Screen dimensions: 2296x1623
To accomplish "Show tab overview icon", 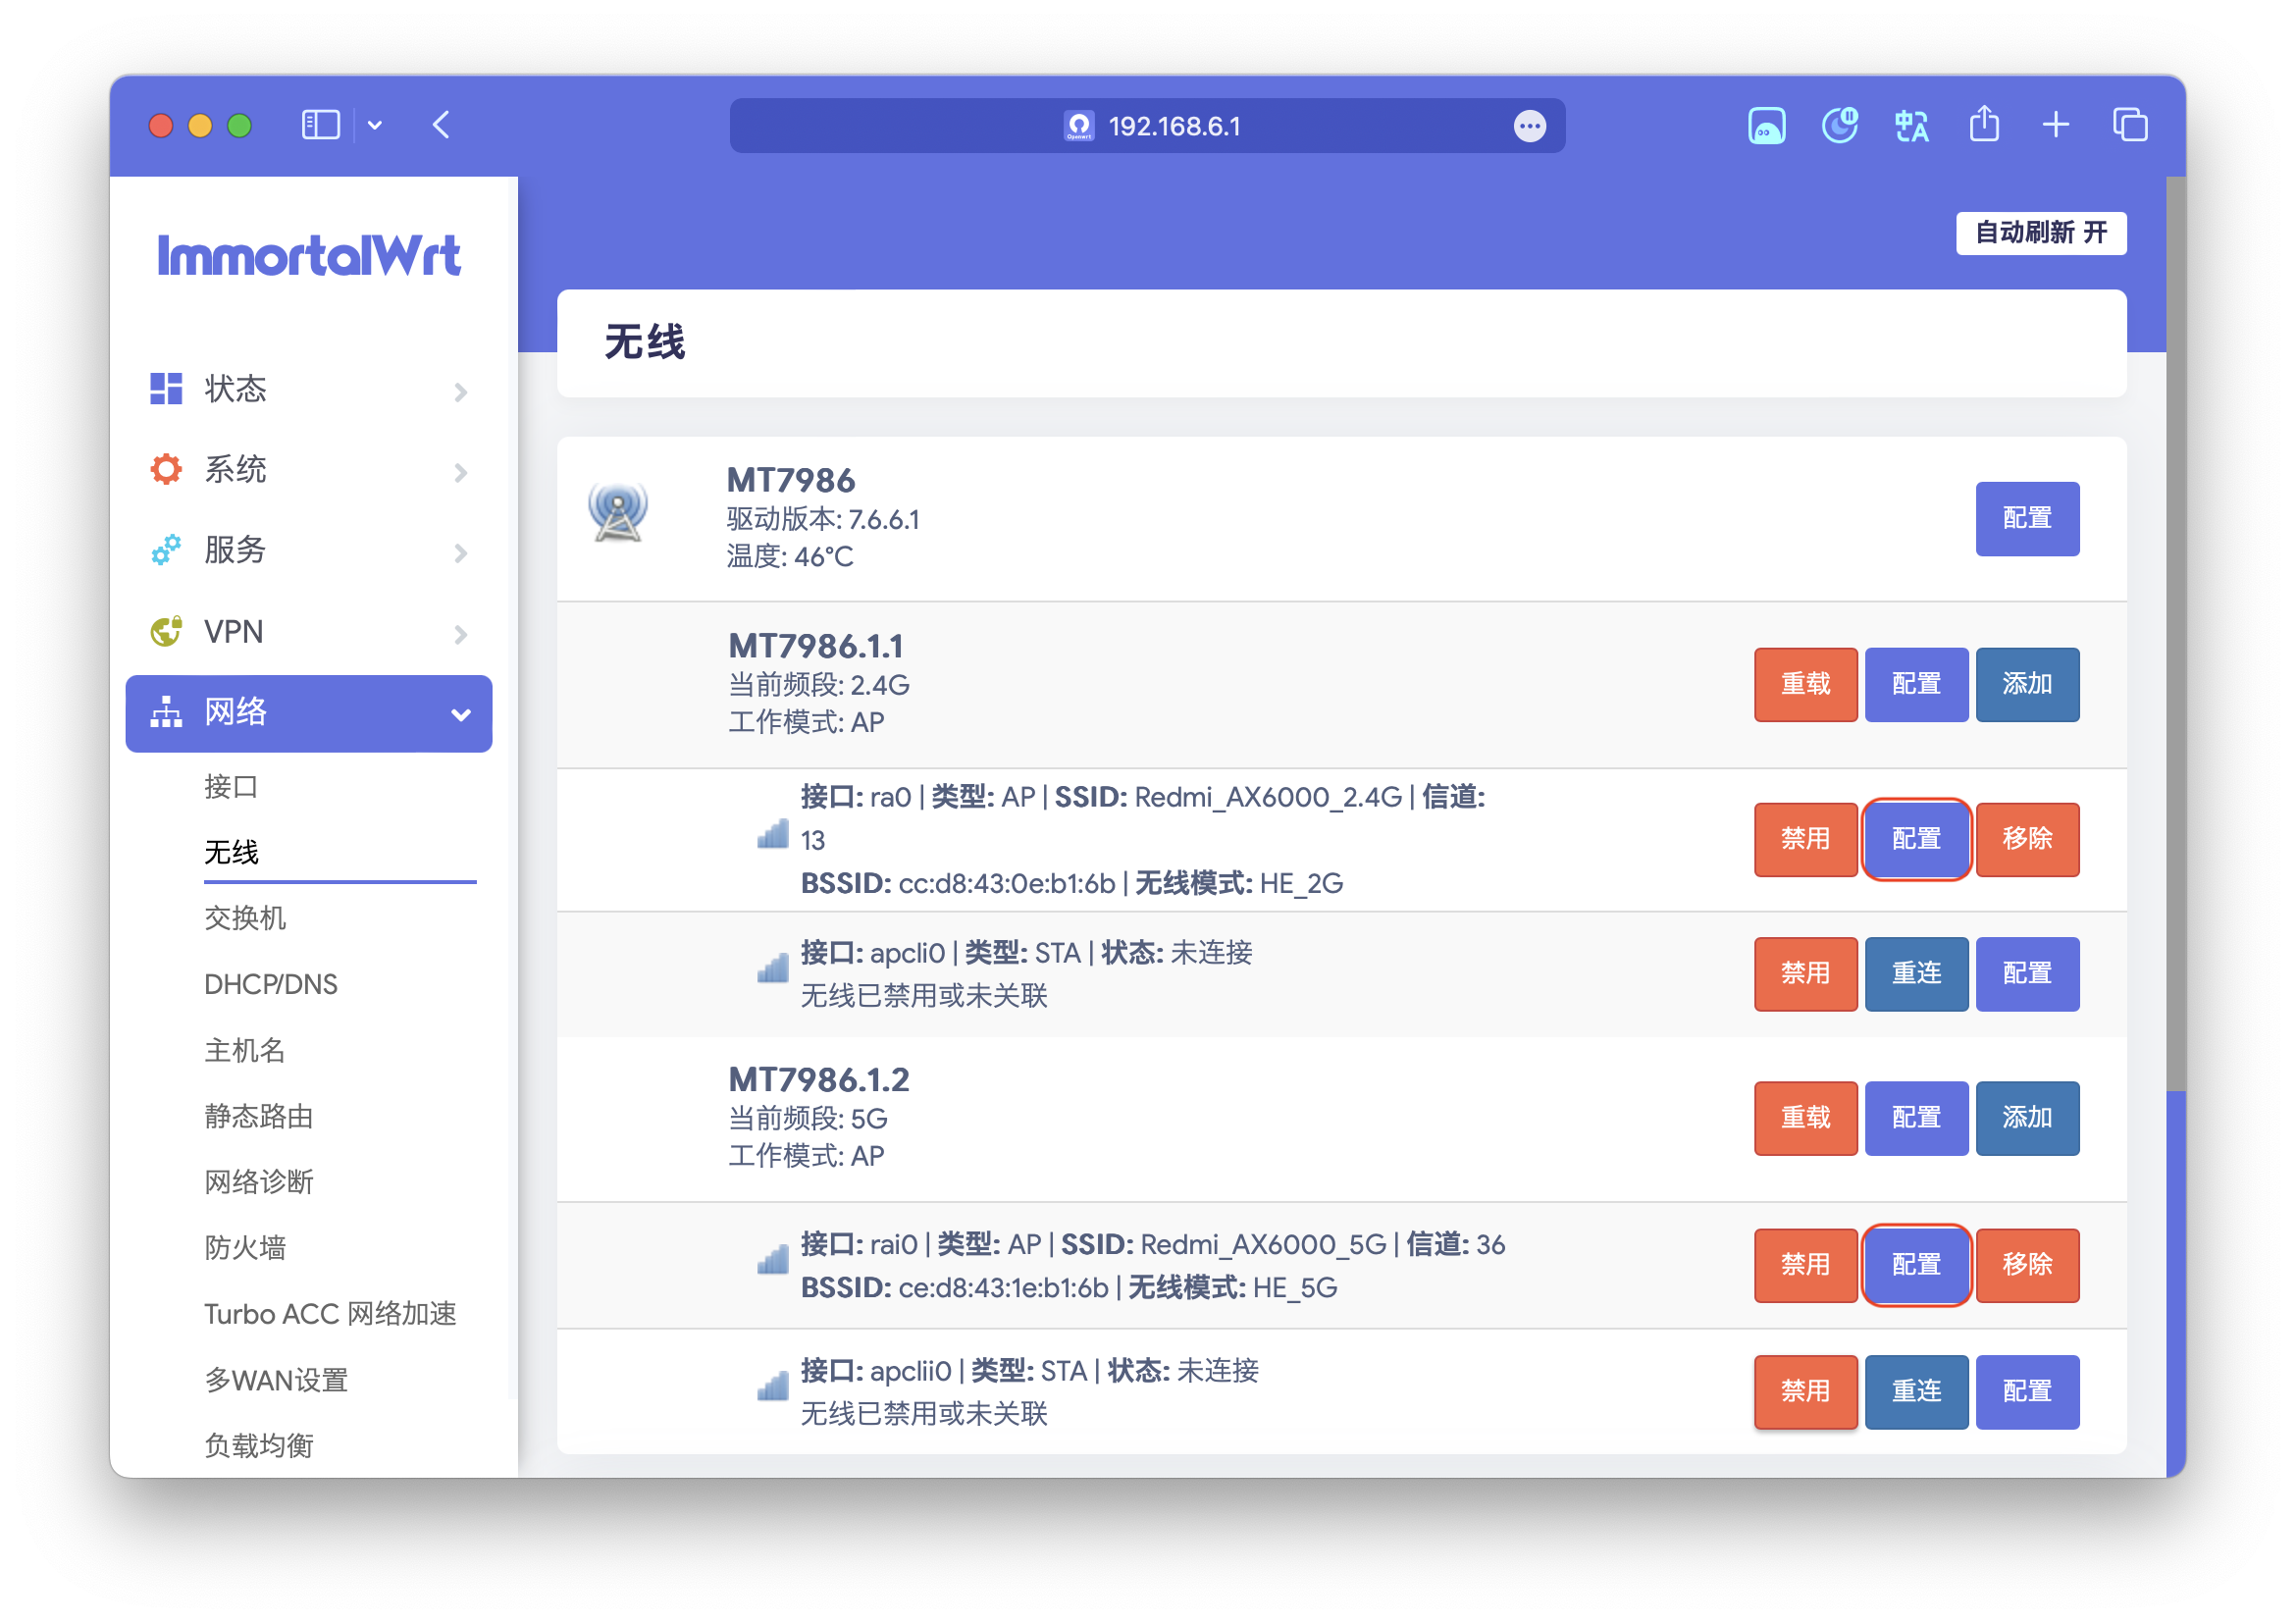I will point(2130,125).
